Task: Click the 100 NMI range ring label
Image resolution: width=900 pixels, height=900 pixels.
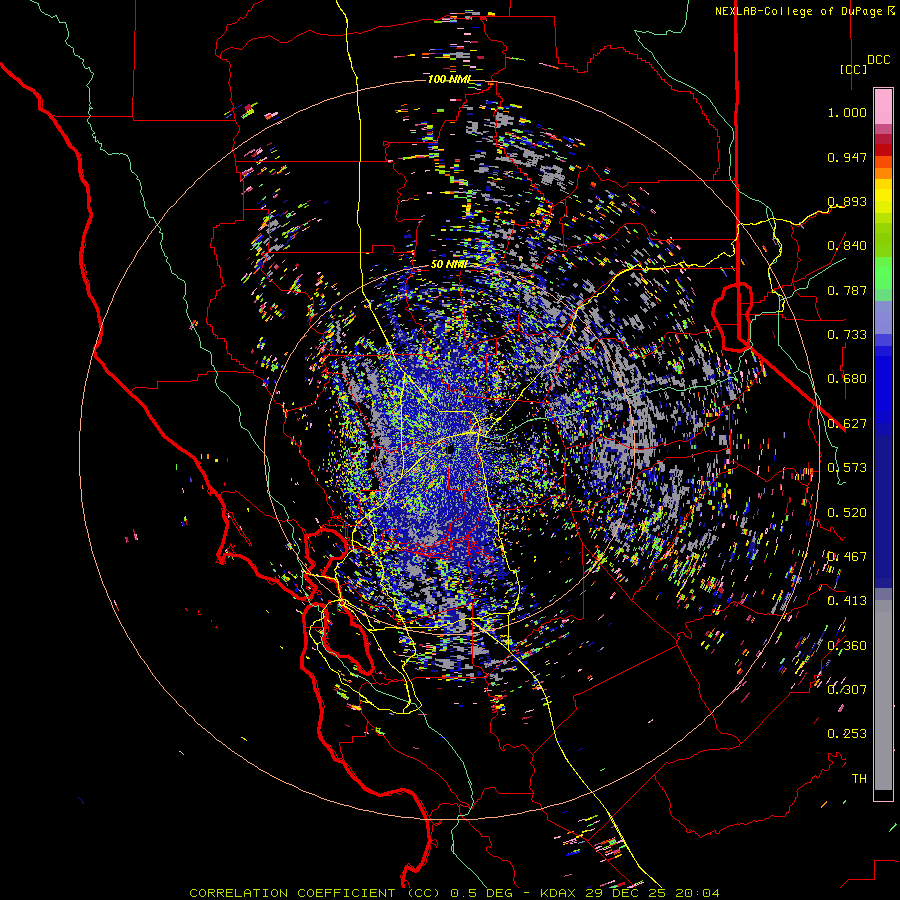Action: pos(449,79)
